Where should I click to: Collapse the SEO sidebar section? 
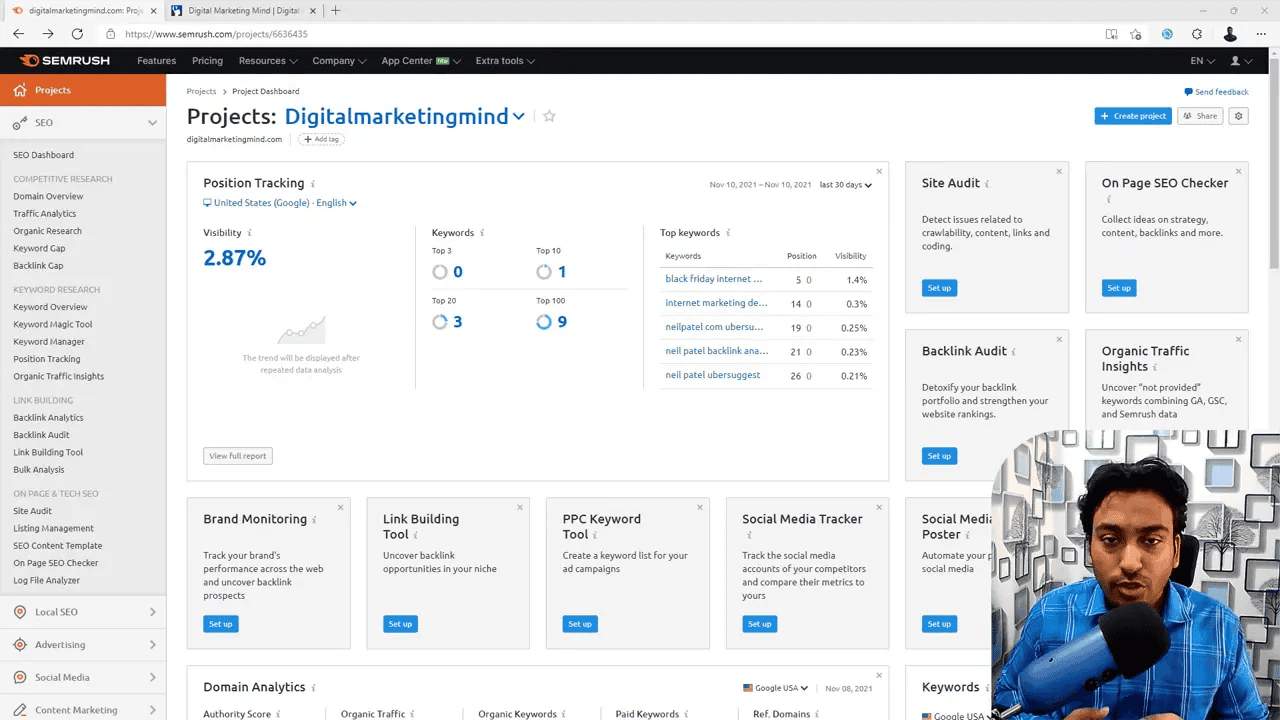coord(151,122)
